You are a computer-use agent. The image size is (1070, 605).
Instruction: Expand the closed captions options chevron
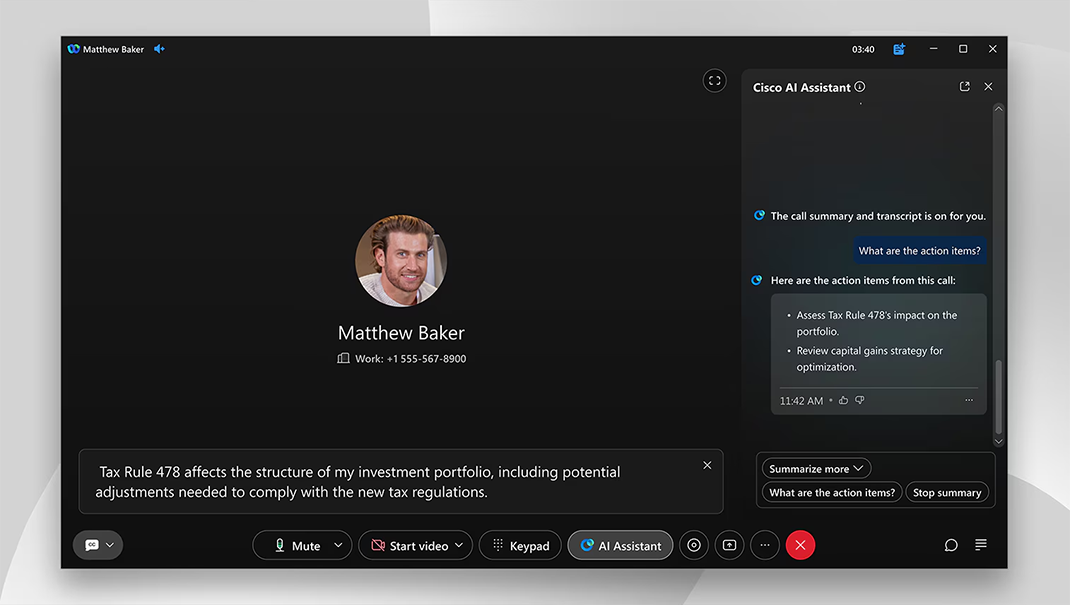click(110, 545)
